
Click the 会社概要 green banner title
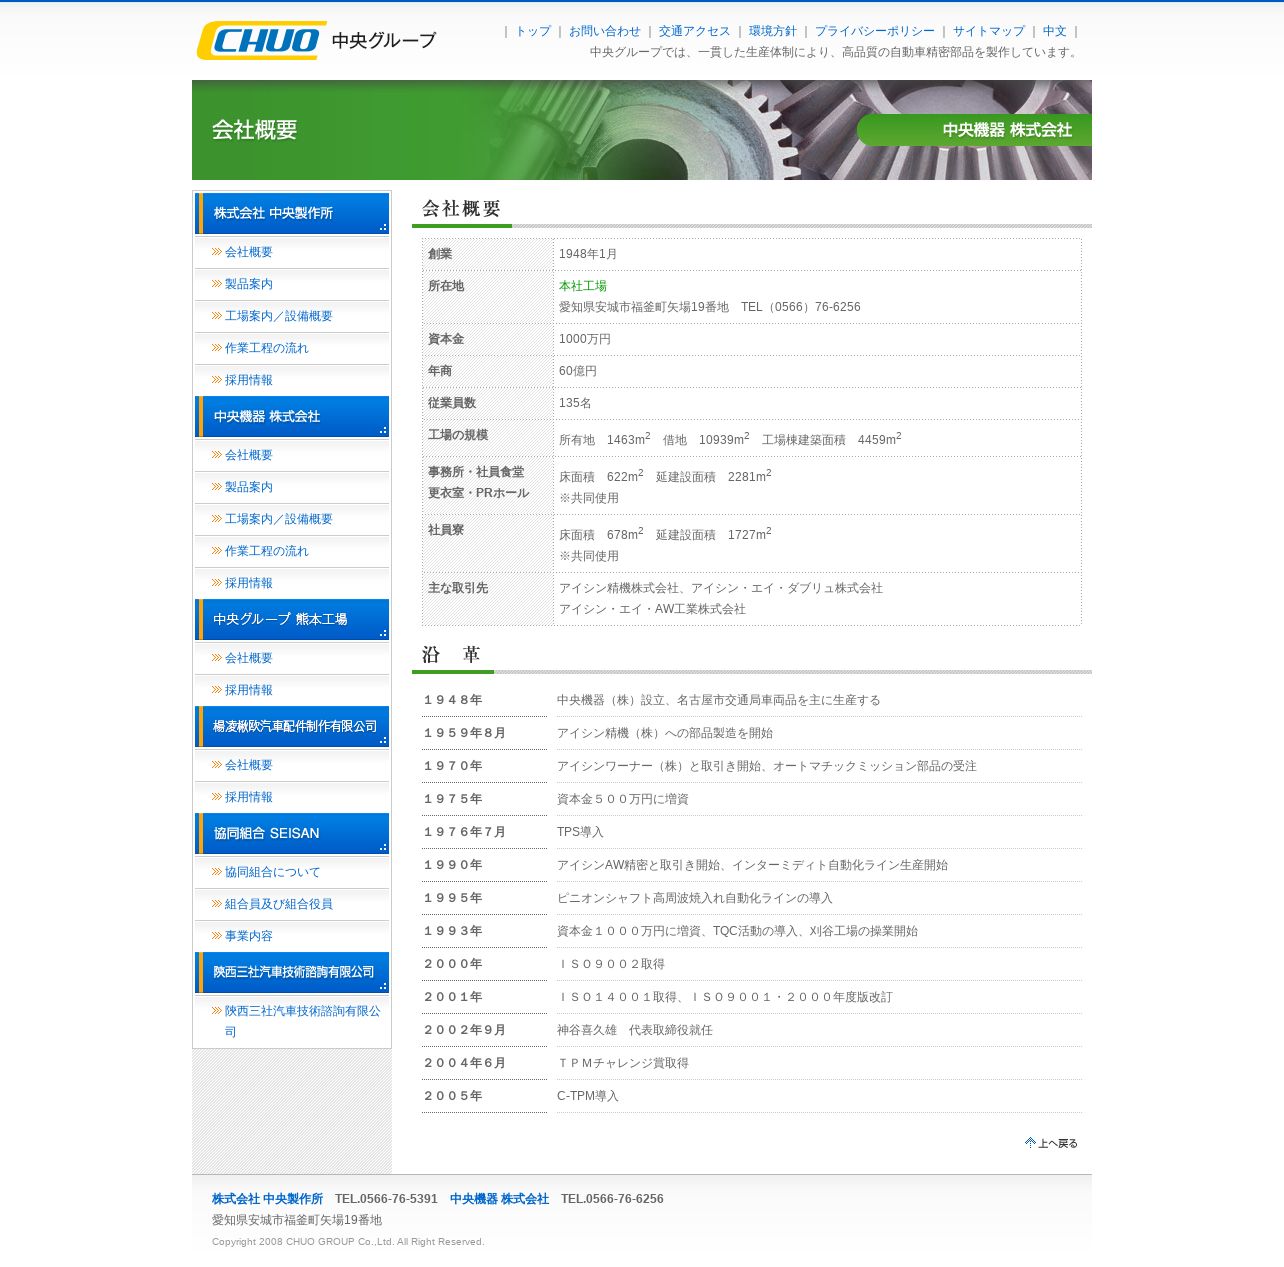254,130
